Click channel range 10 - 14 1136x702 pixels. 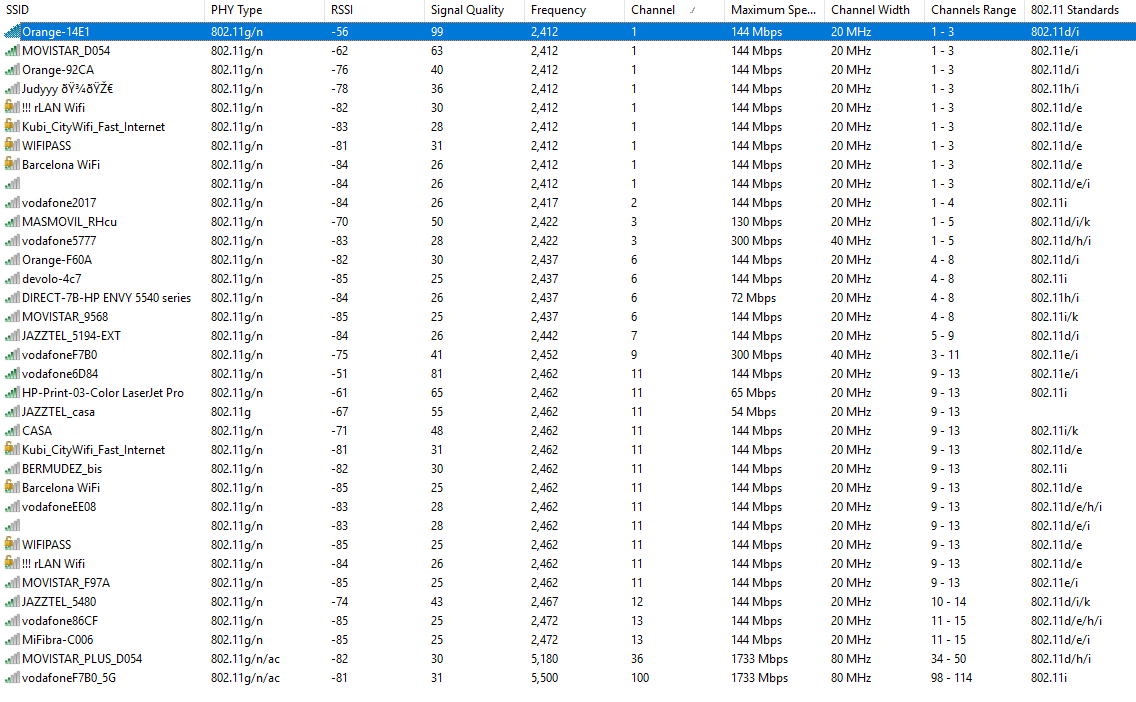948,601
